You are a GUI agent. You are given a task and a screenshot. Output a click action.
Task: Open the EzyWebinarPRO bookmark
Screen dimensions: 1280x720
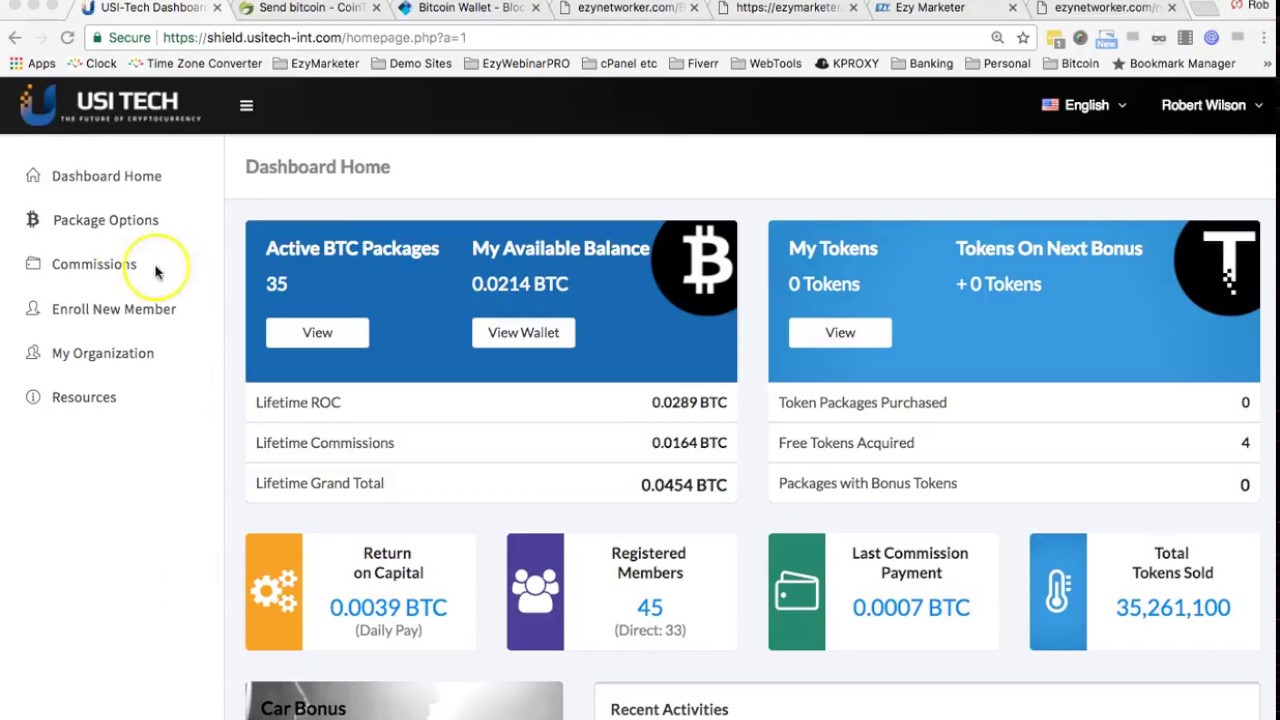click(x=515, y=63)
